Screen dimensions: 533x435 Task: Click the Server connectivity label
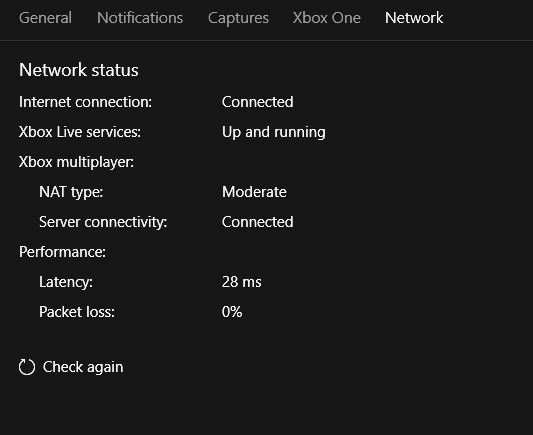point(103,222)
